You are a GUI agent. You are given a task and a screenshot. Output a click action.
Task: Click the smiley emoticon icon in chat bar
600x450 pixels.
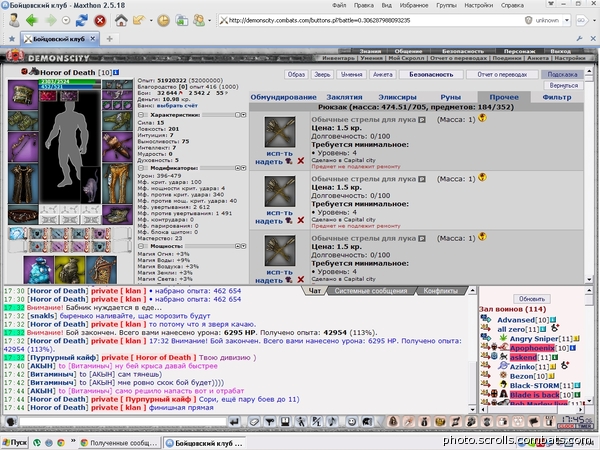(351, 422)
